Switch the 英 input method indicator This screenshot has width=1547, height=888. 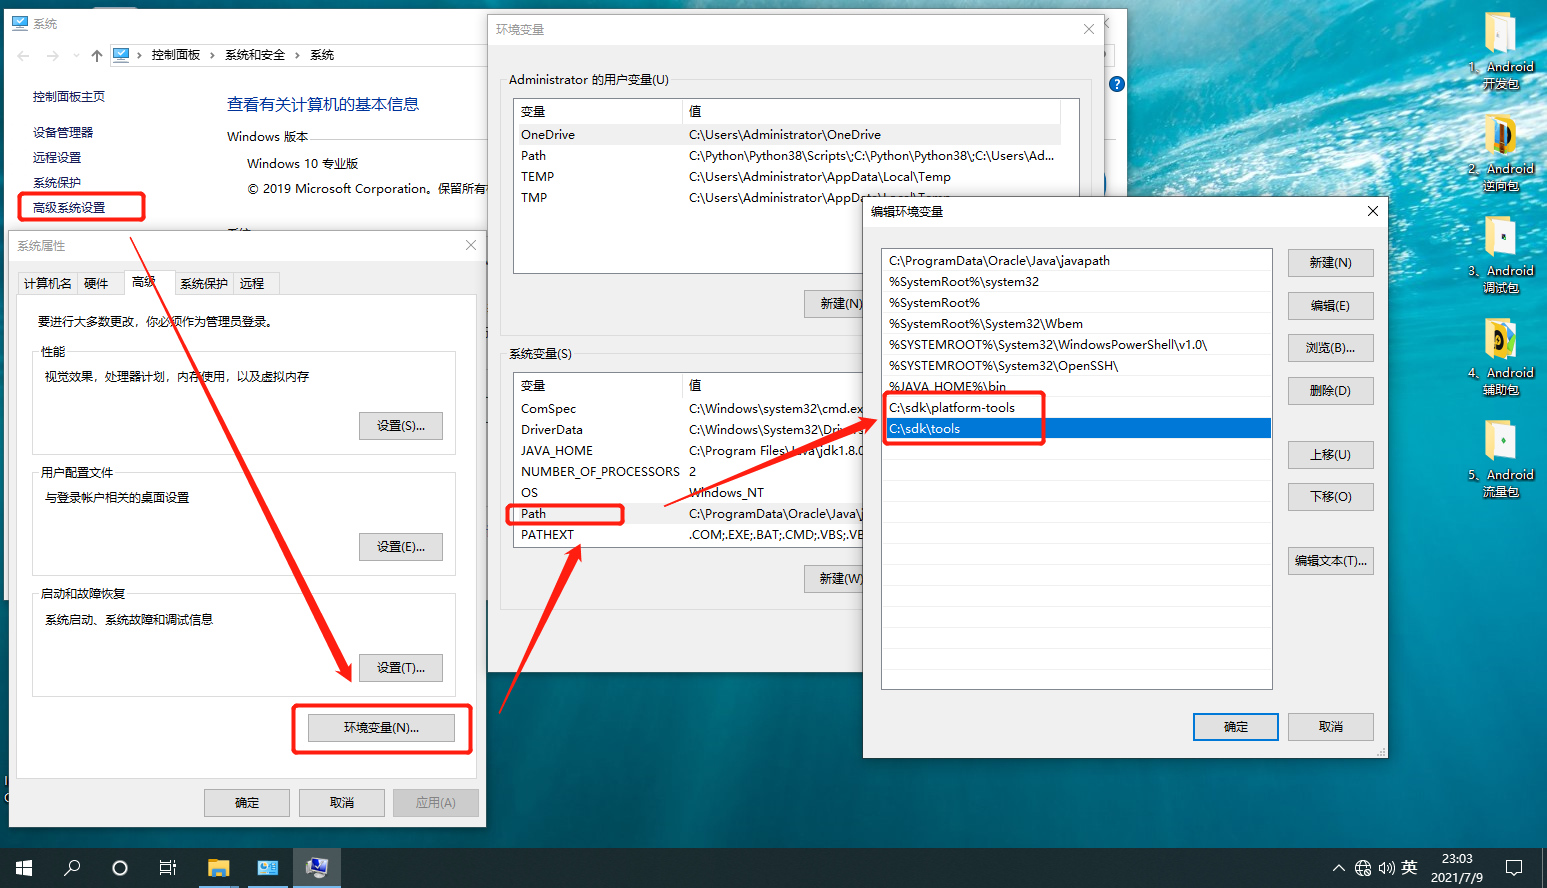pos(1410,868)
